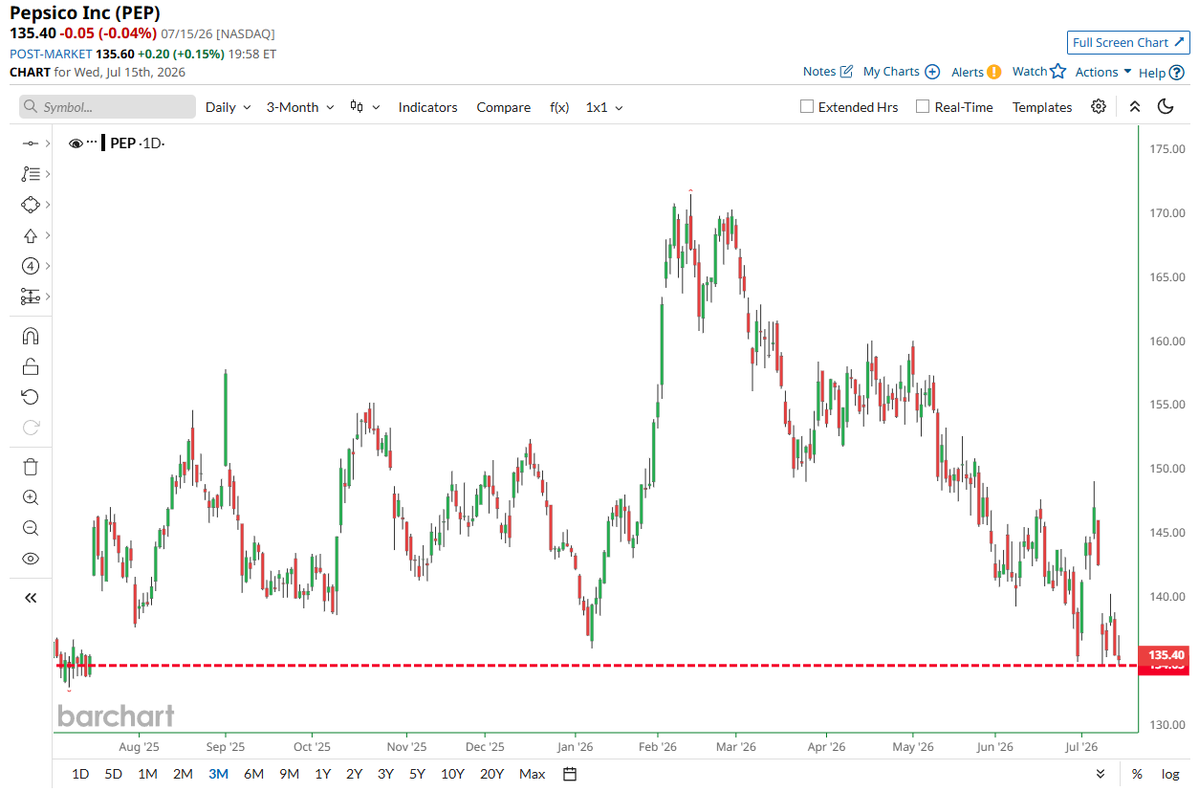
Task: Click the PEP ·1D· series label
Action: click(x=138, y=143)
